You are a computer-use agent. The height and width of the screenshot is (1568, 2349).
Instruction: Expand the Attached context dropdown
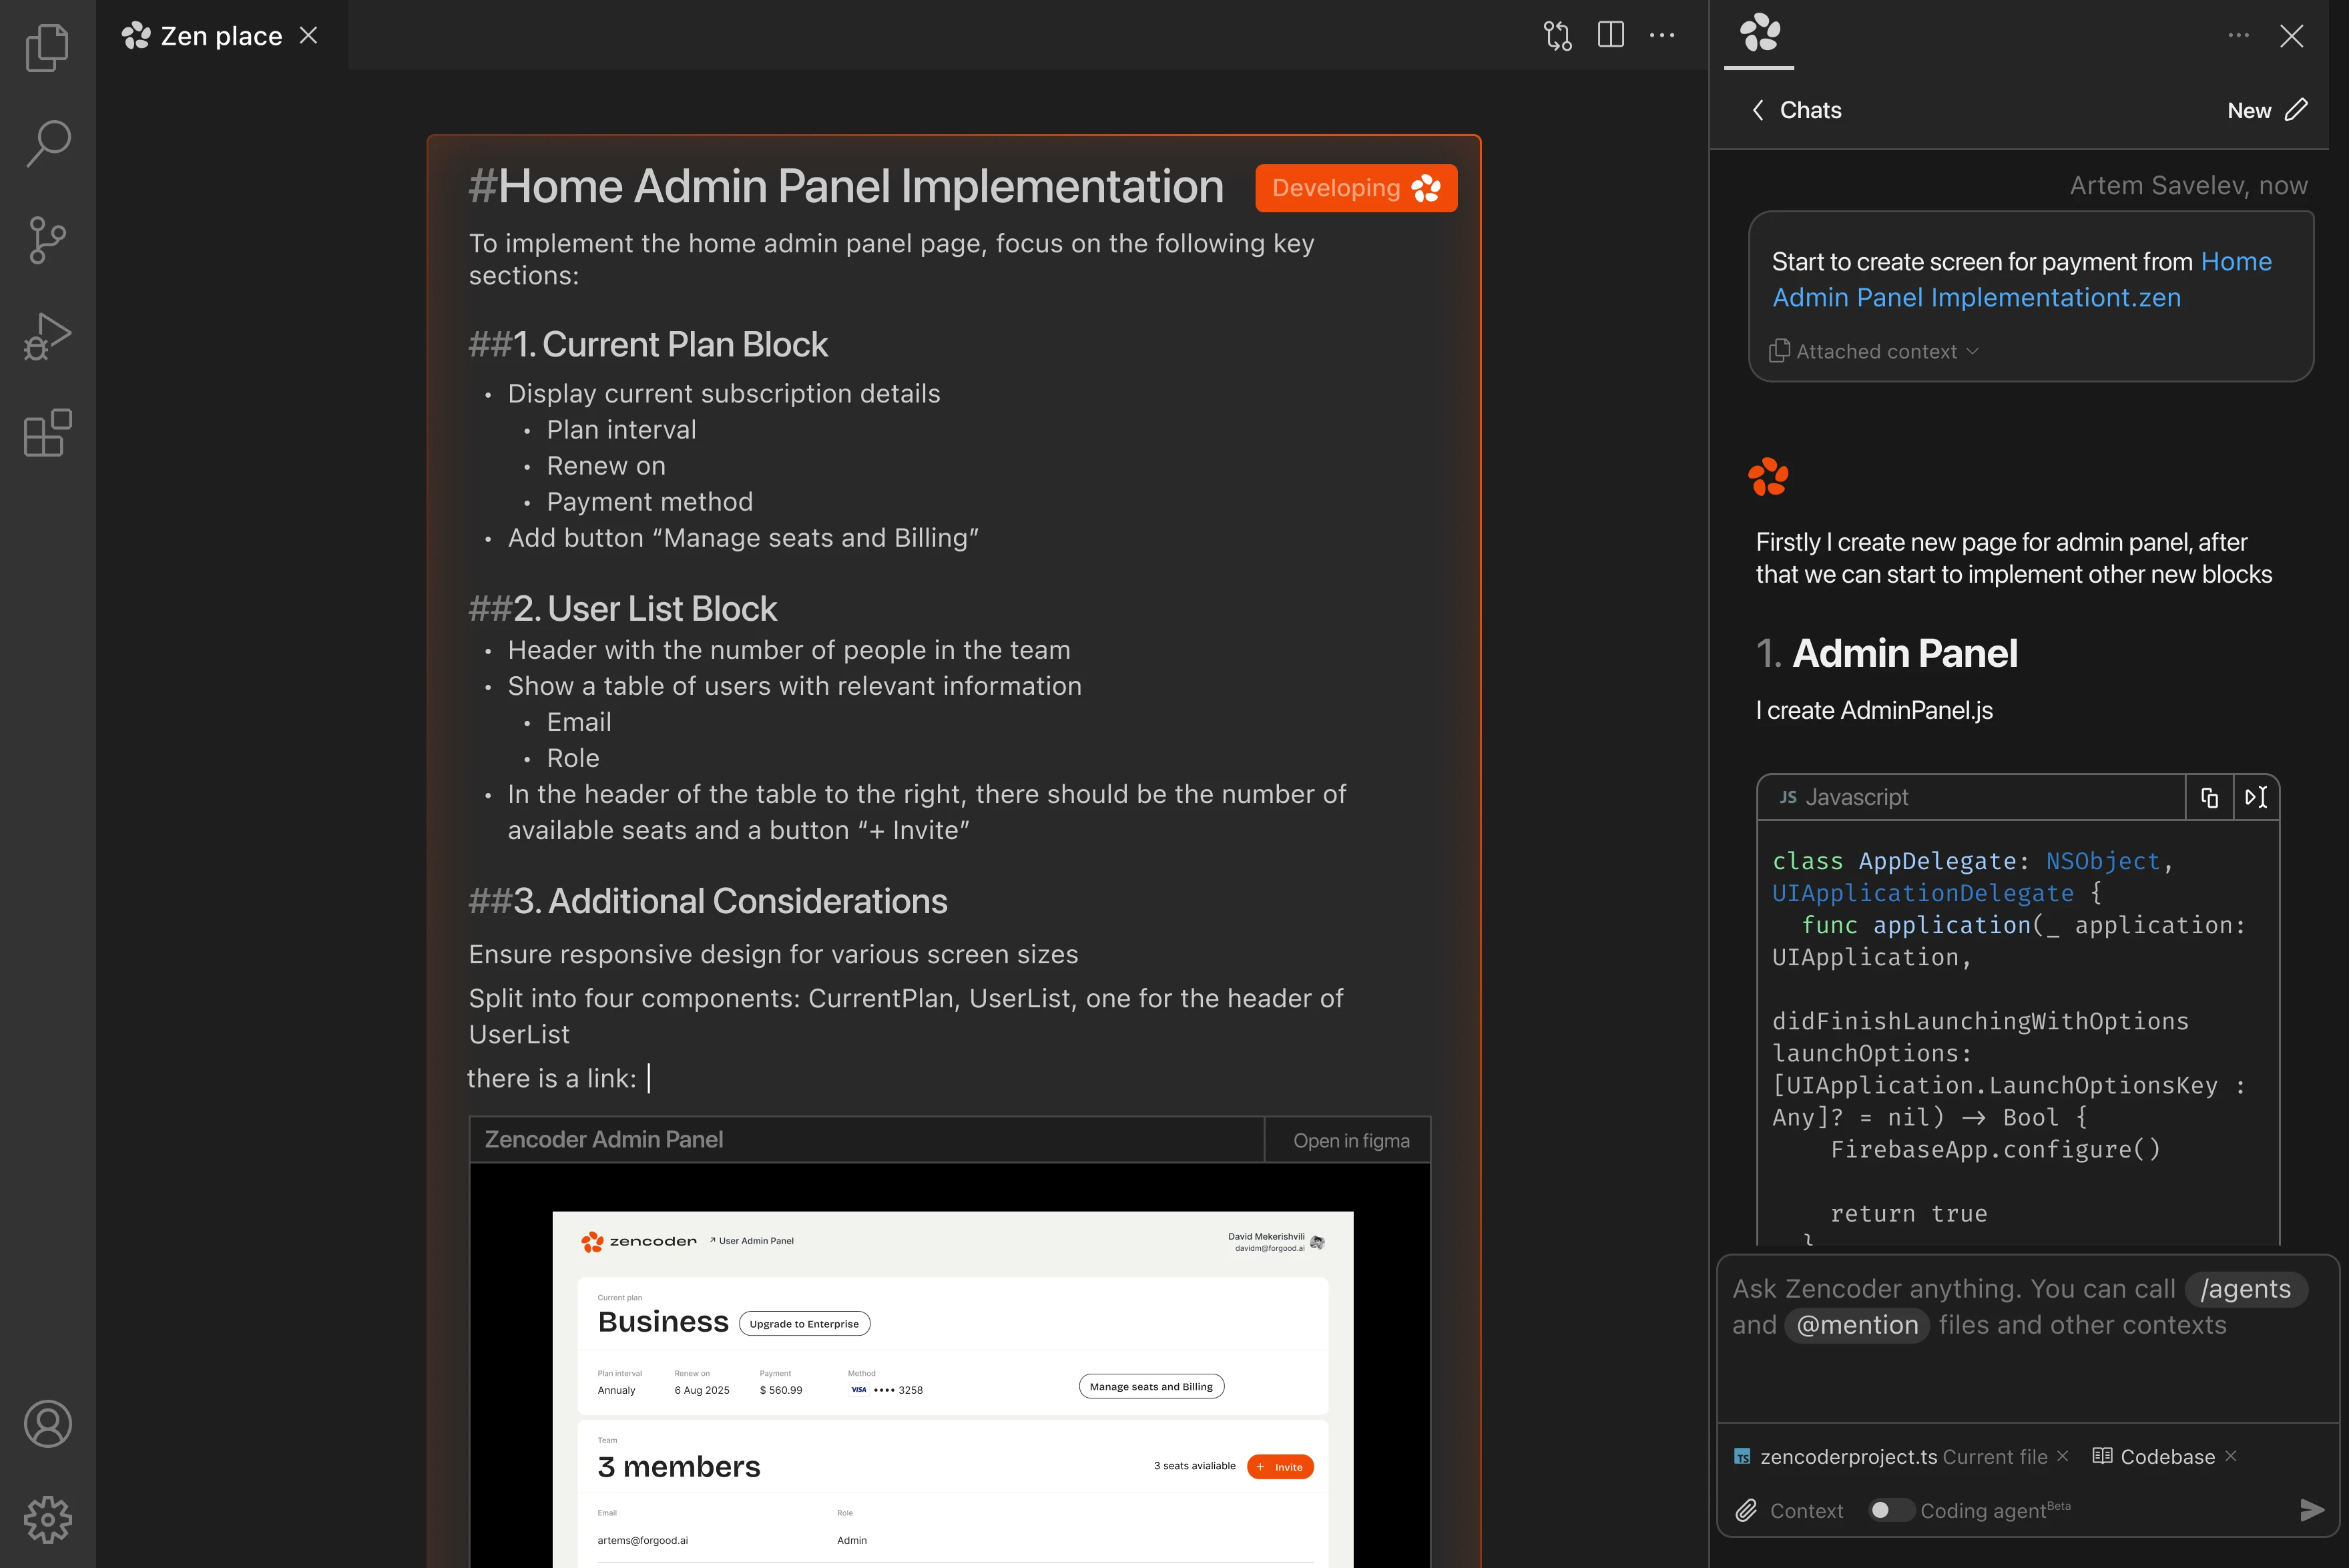1874,352
